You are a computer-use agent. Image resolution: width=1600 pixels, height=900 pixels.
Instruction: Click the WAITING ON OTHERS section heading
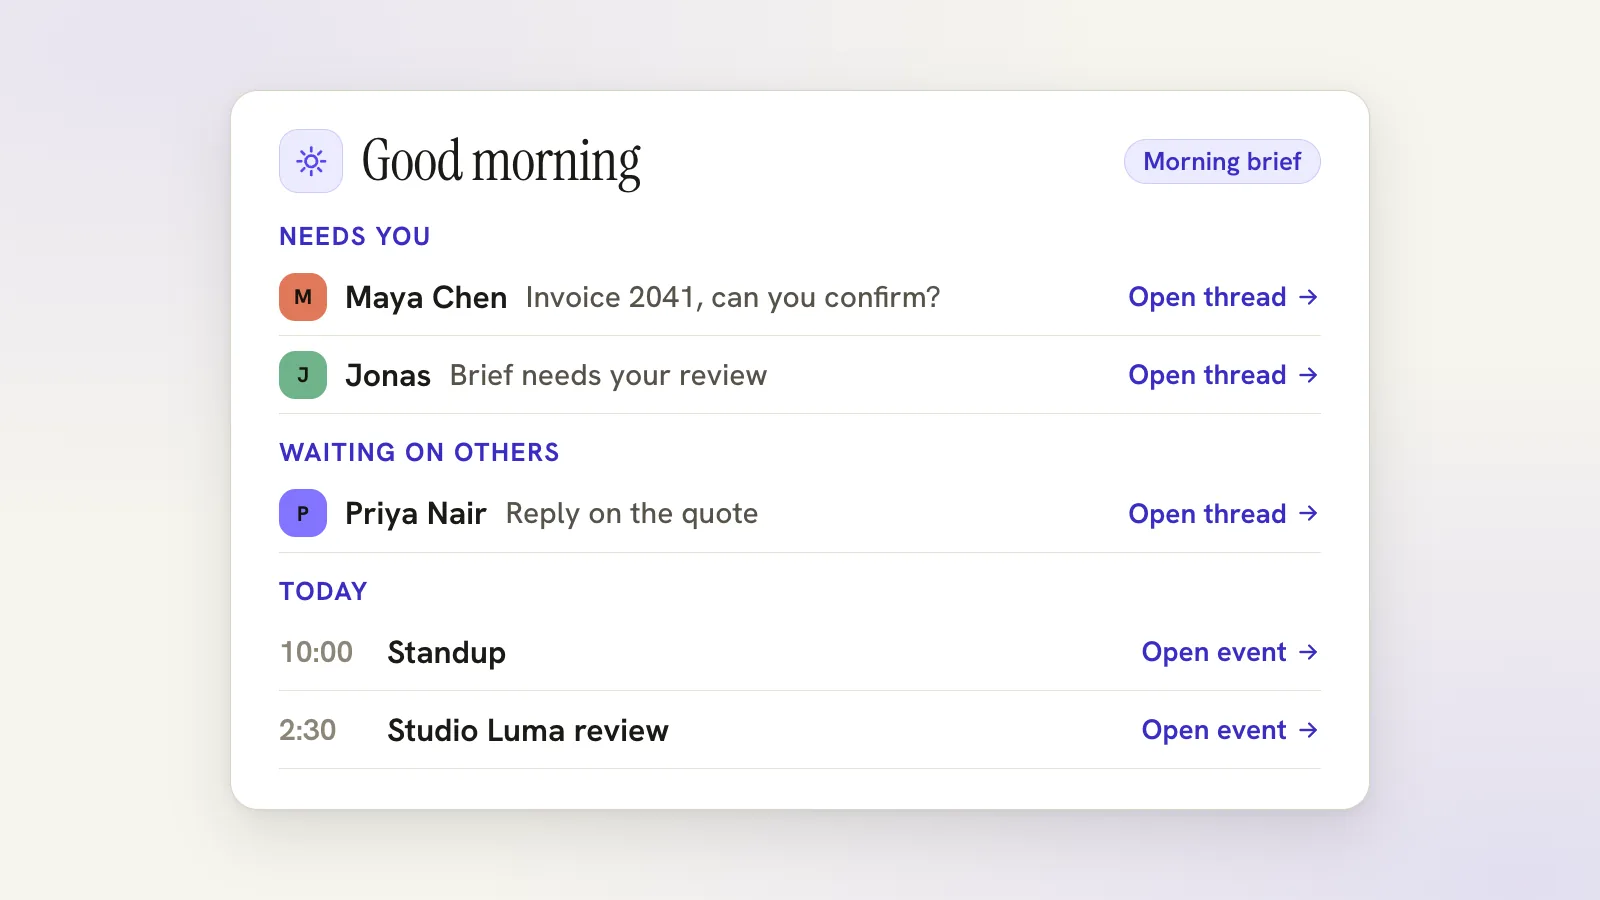[419, 453]
